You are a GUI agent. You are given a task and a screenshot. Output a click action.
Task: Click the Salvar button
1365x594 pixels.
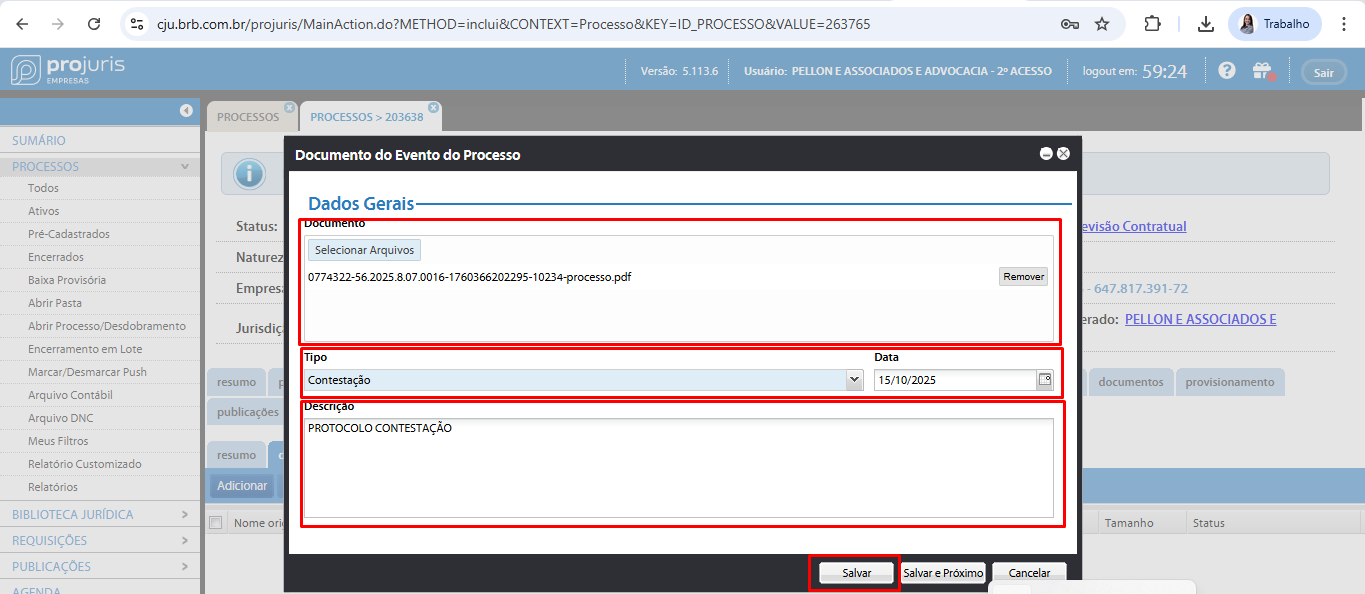coord(856,573)
